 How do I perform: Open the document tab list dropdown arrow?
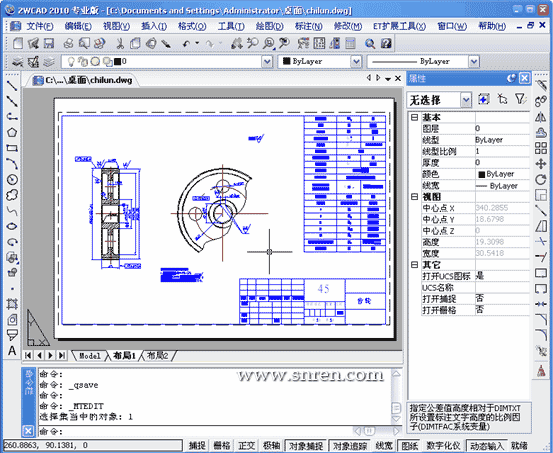(x=388, y=79)
